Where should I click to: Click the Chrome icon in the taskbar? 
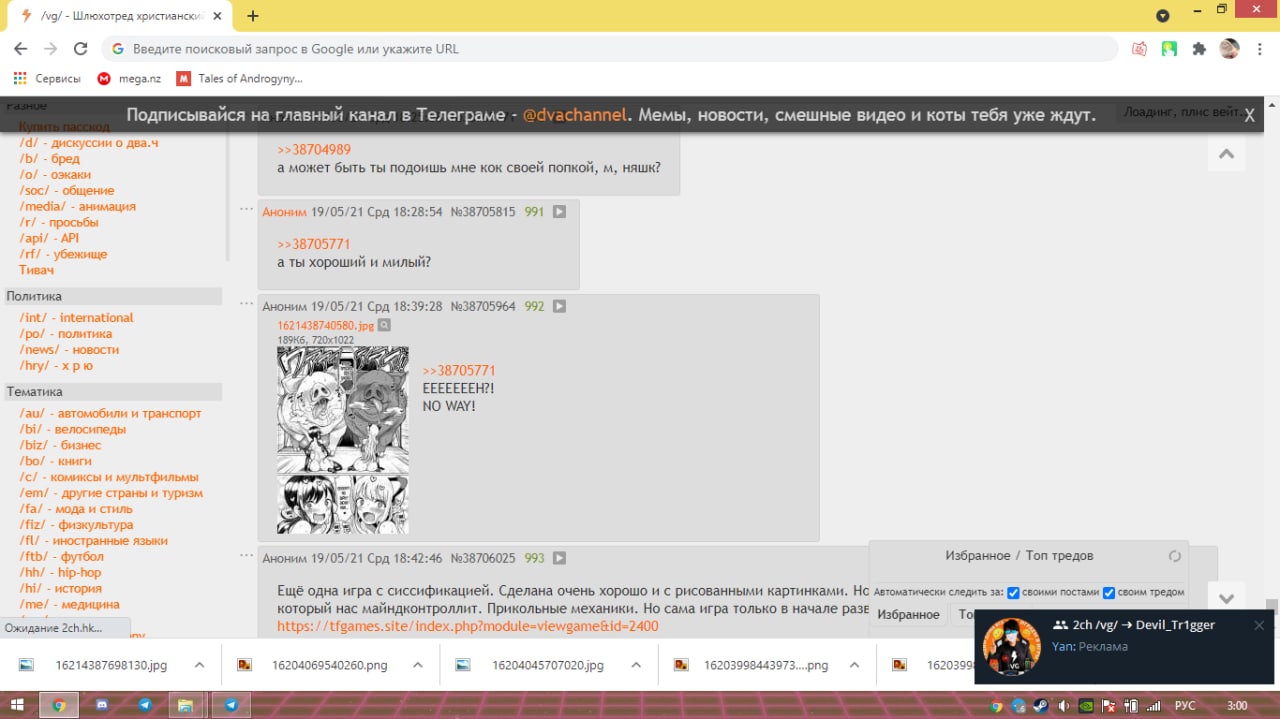click(x=58, y=705)
